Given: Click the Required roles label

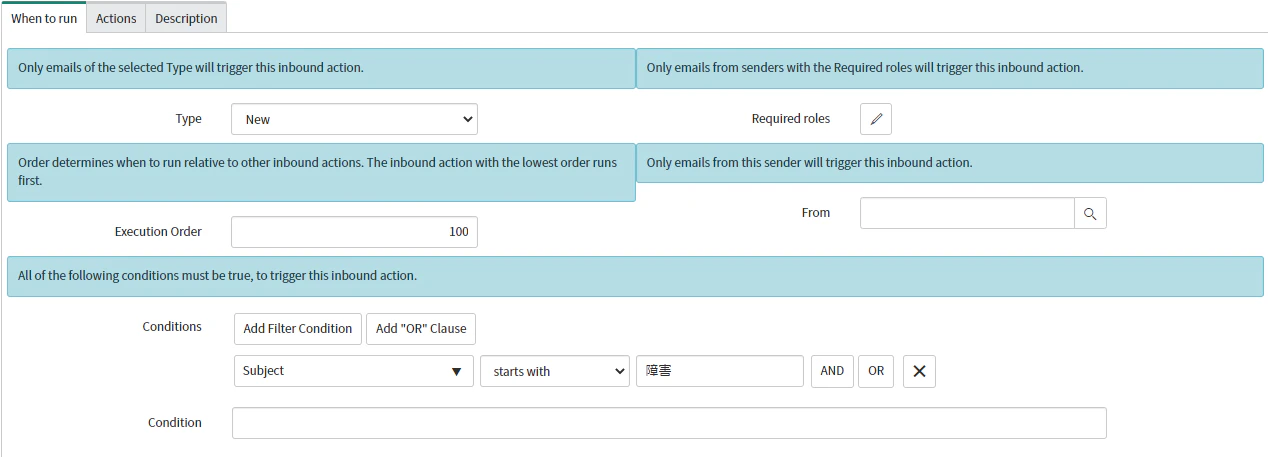Looking at the screenshot, I should click(791, 119).
